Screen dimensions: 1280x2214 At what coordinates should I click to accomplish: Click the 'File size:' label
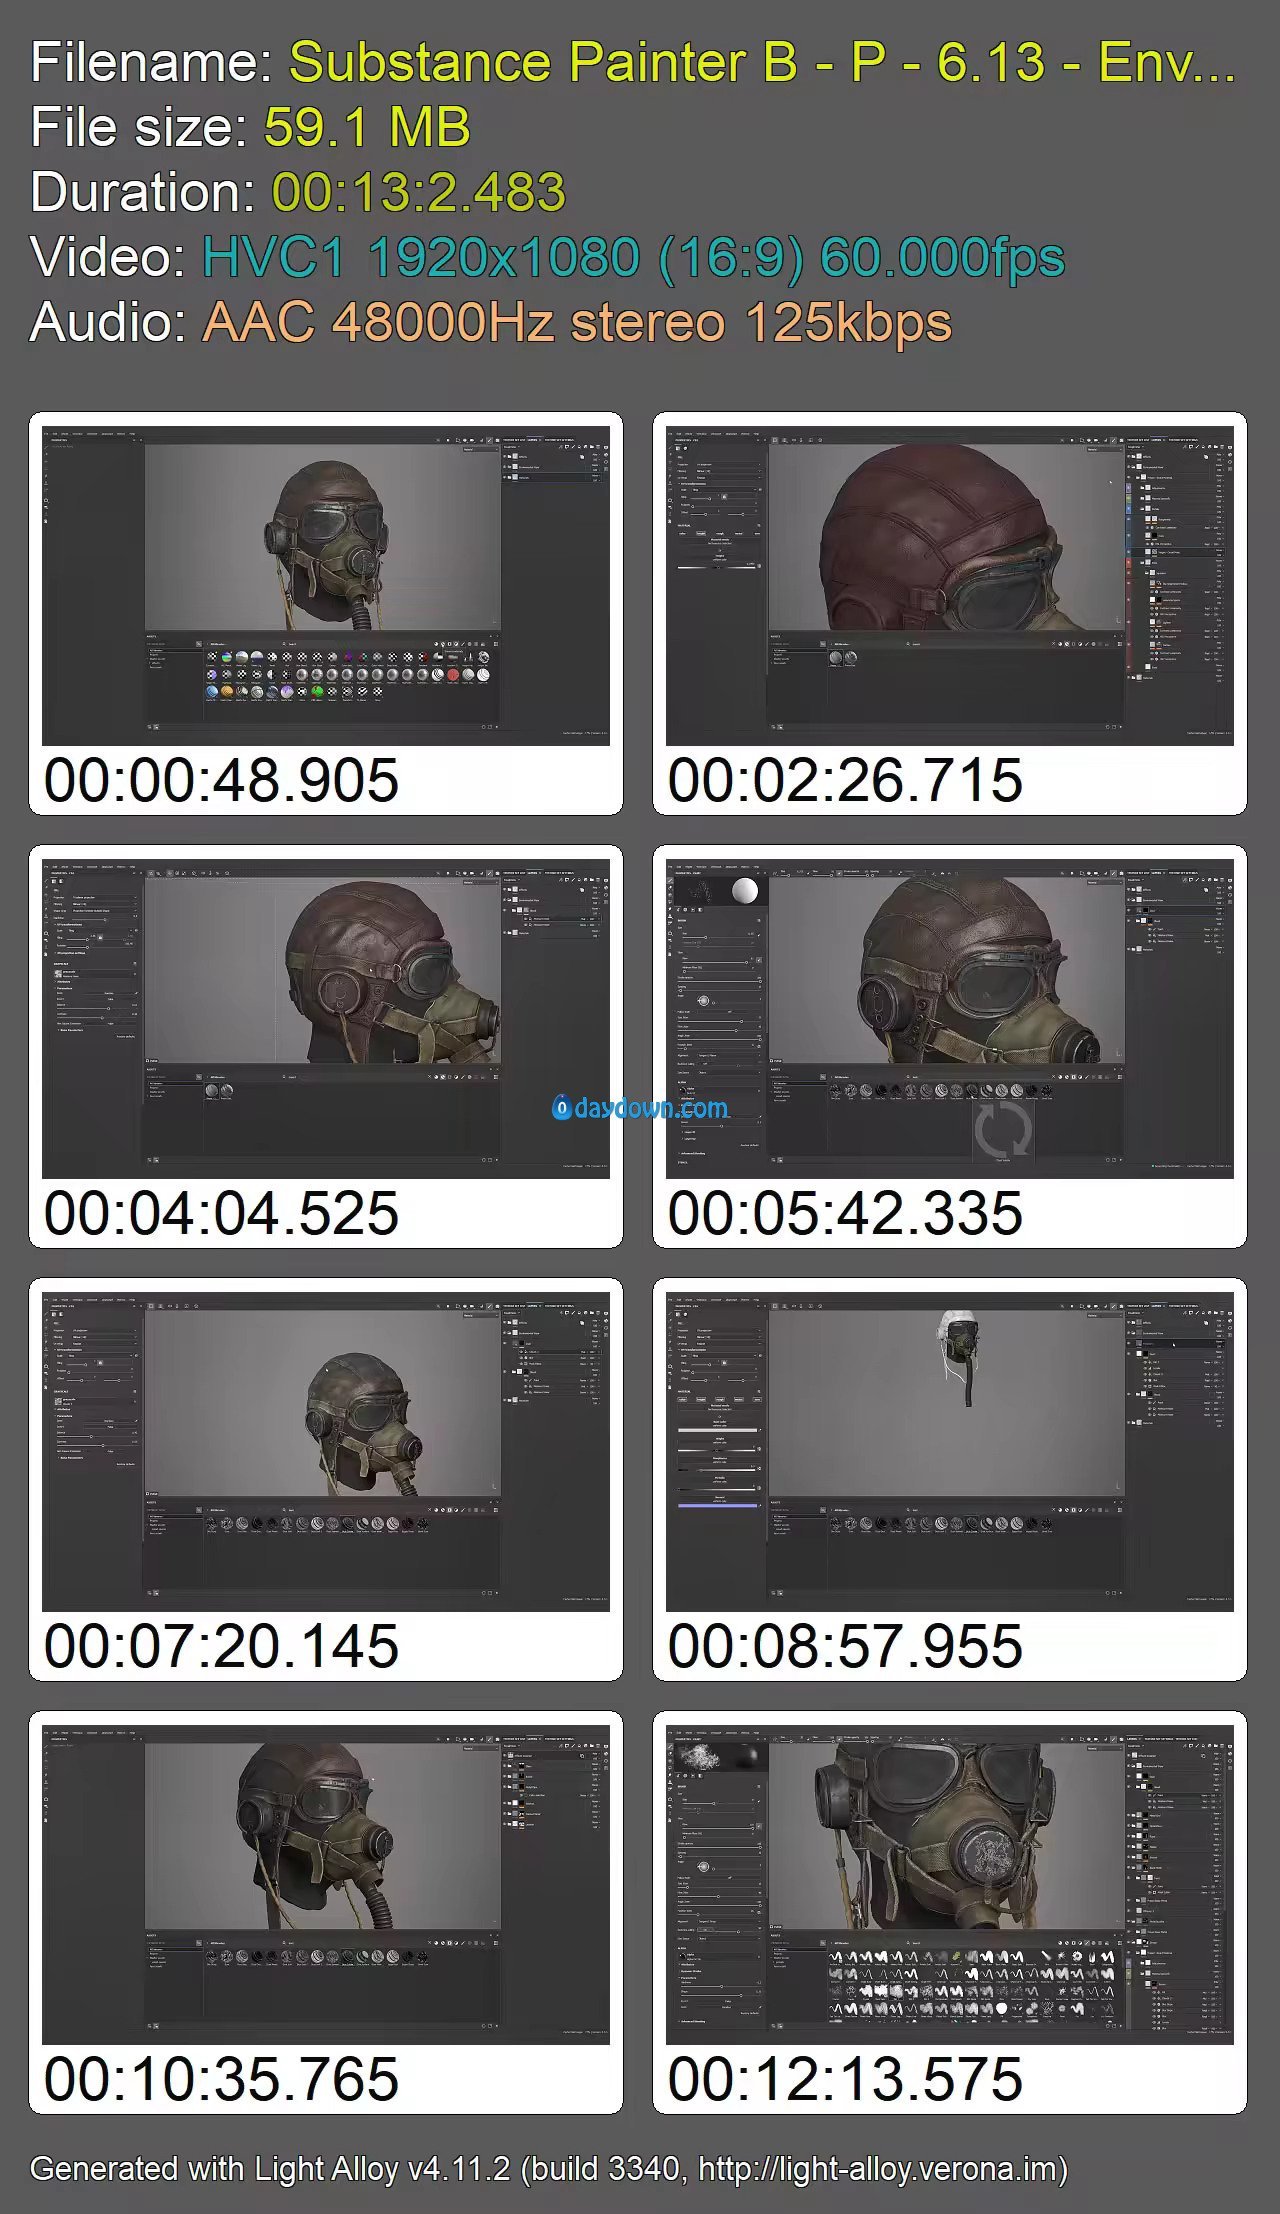pyautogui.click(x=139, y=127)
